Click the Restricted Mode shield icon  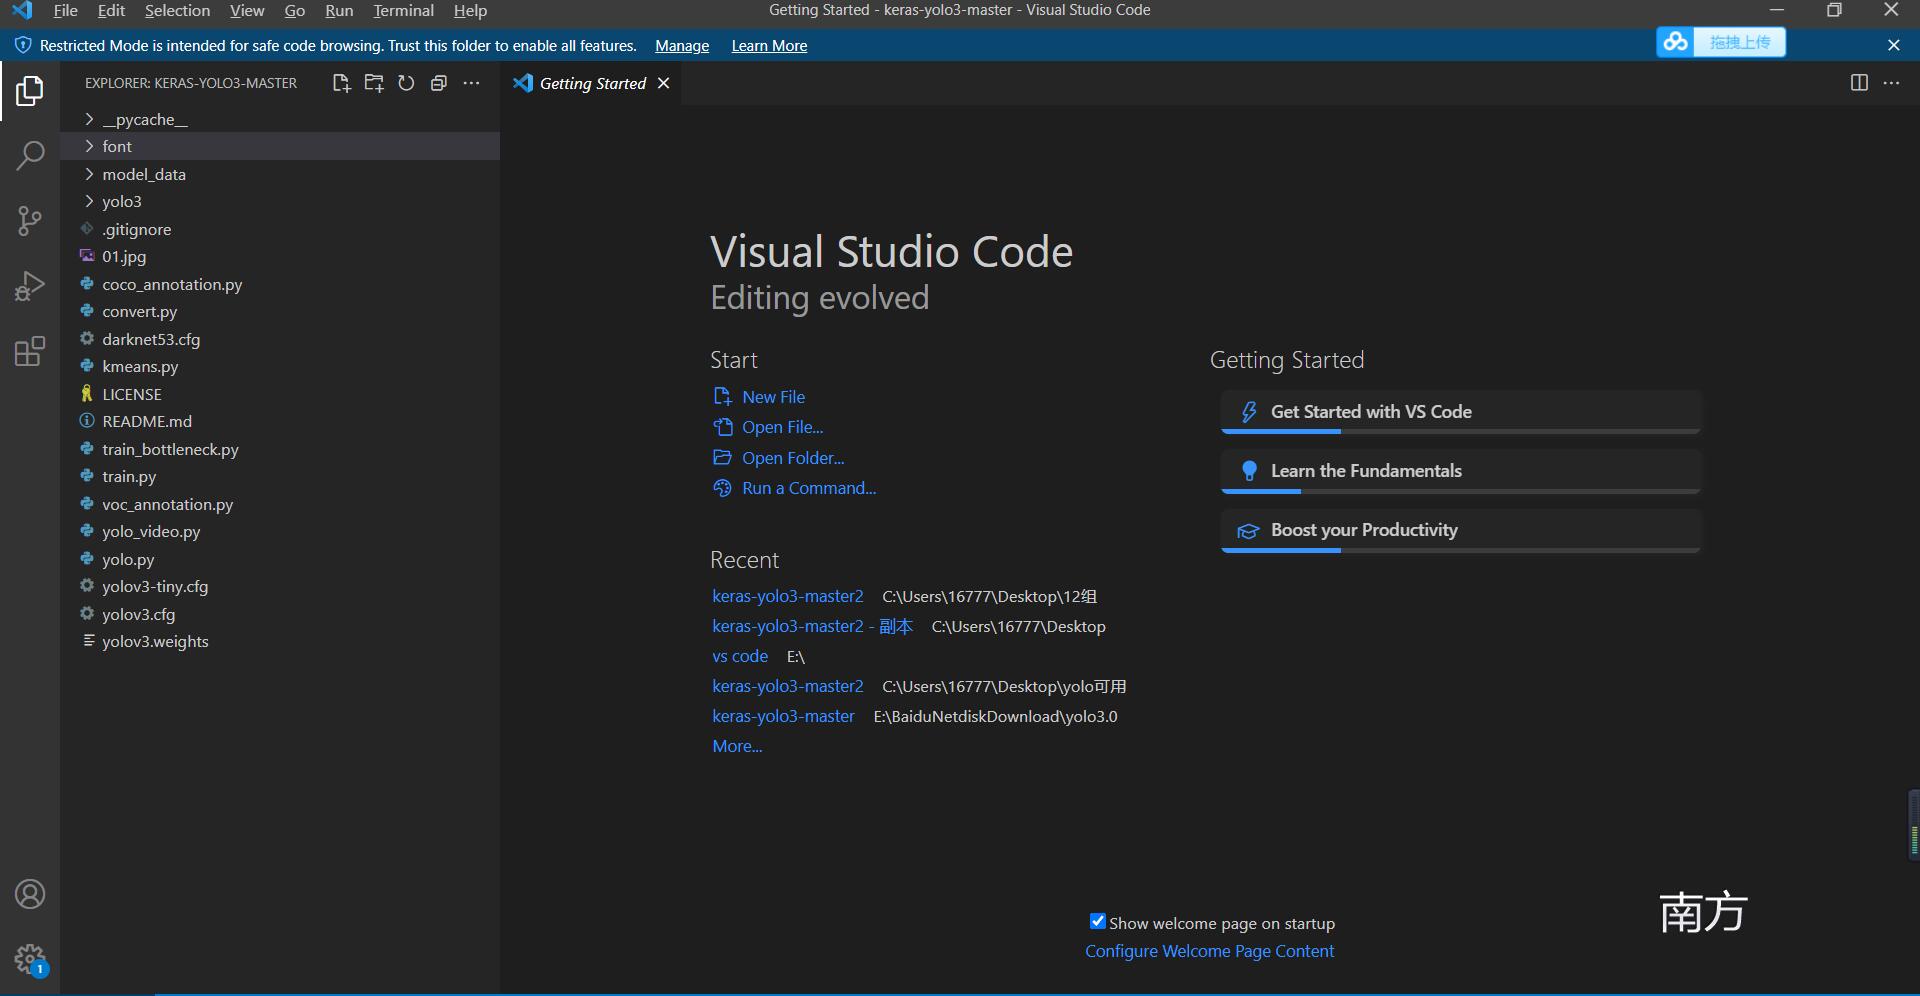tap(22, 45)
